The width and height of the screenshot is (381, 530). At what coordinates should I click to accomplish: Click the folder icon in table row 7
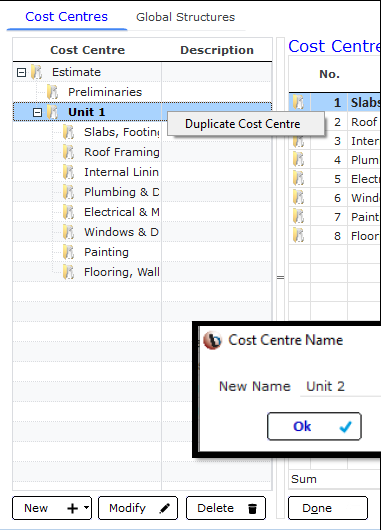tap(299, 216)
